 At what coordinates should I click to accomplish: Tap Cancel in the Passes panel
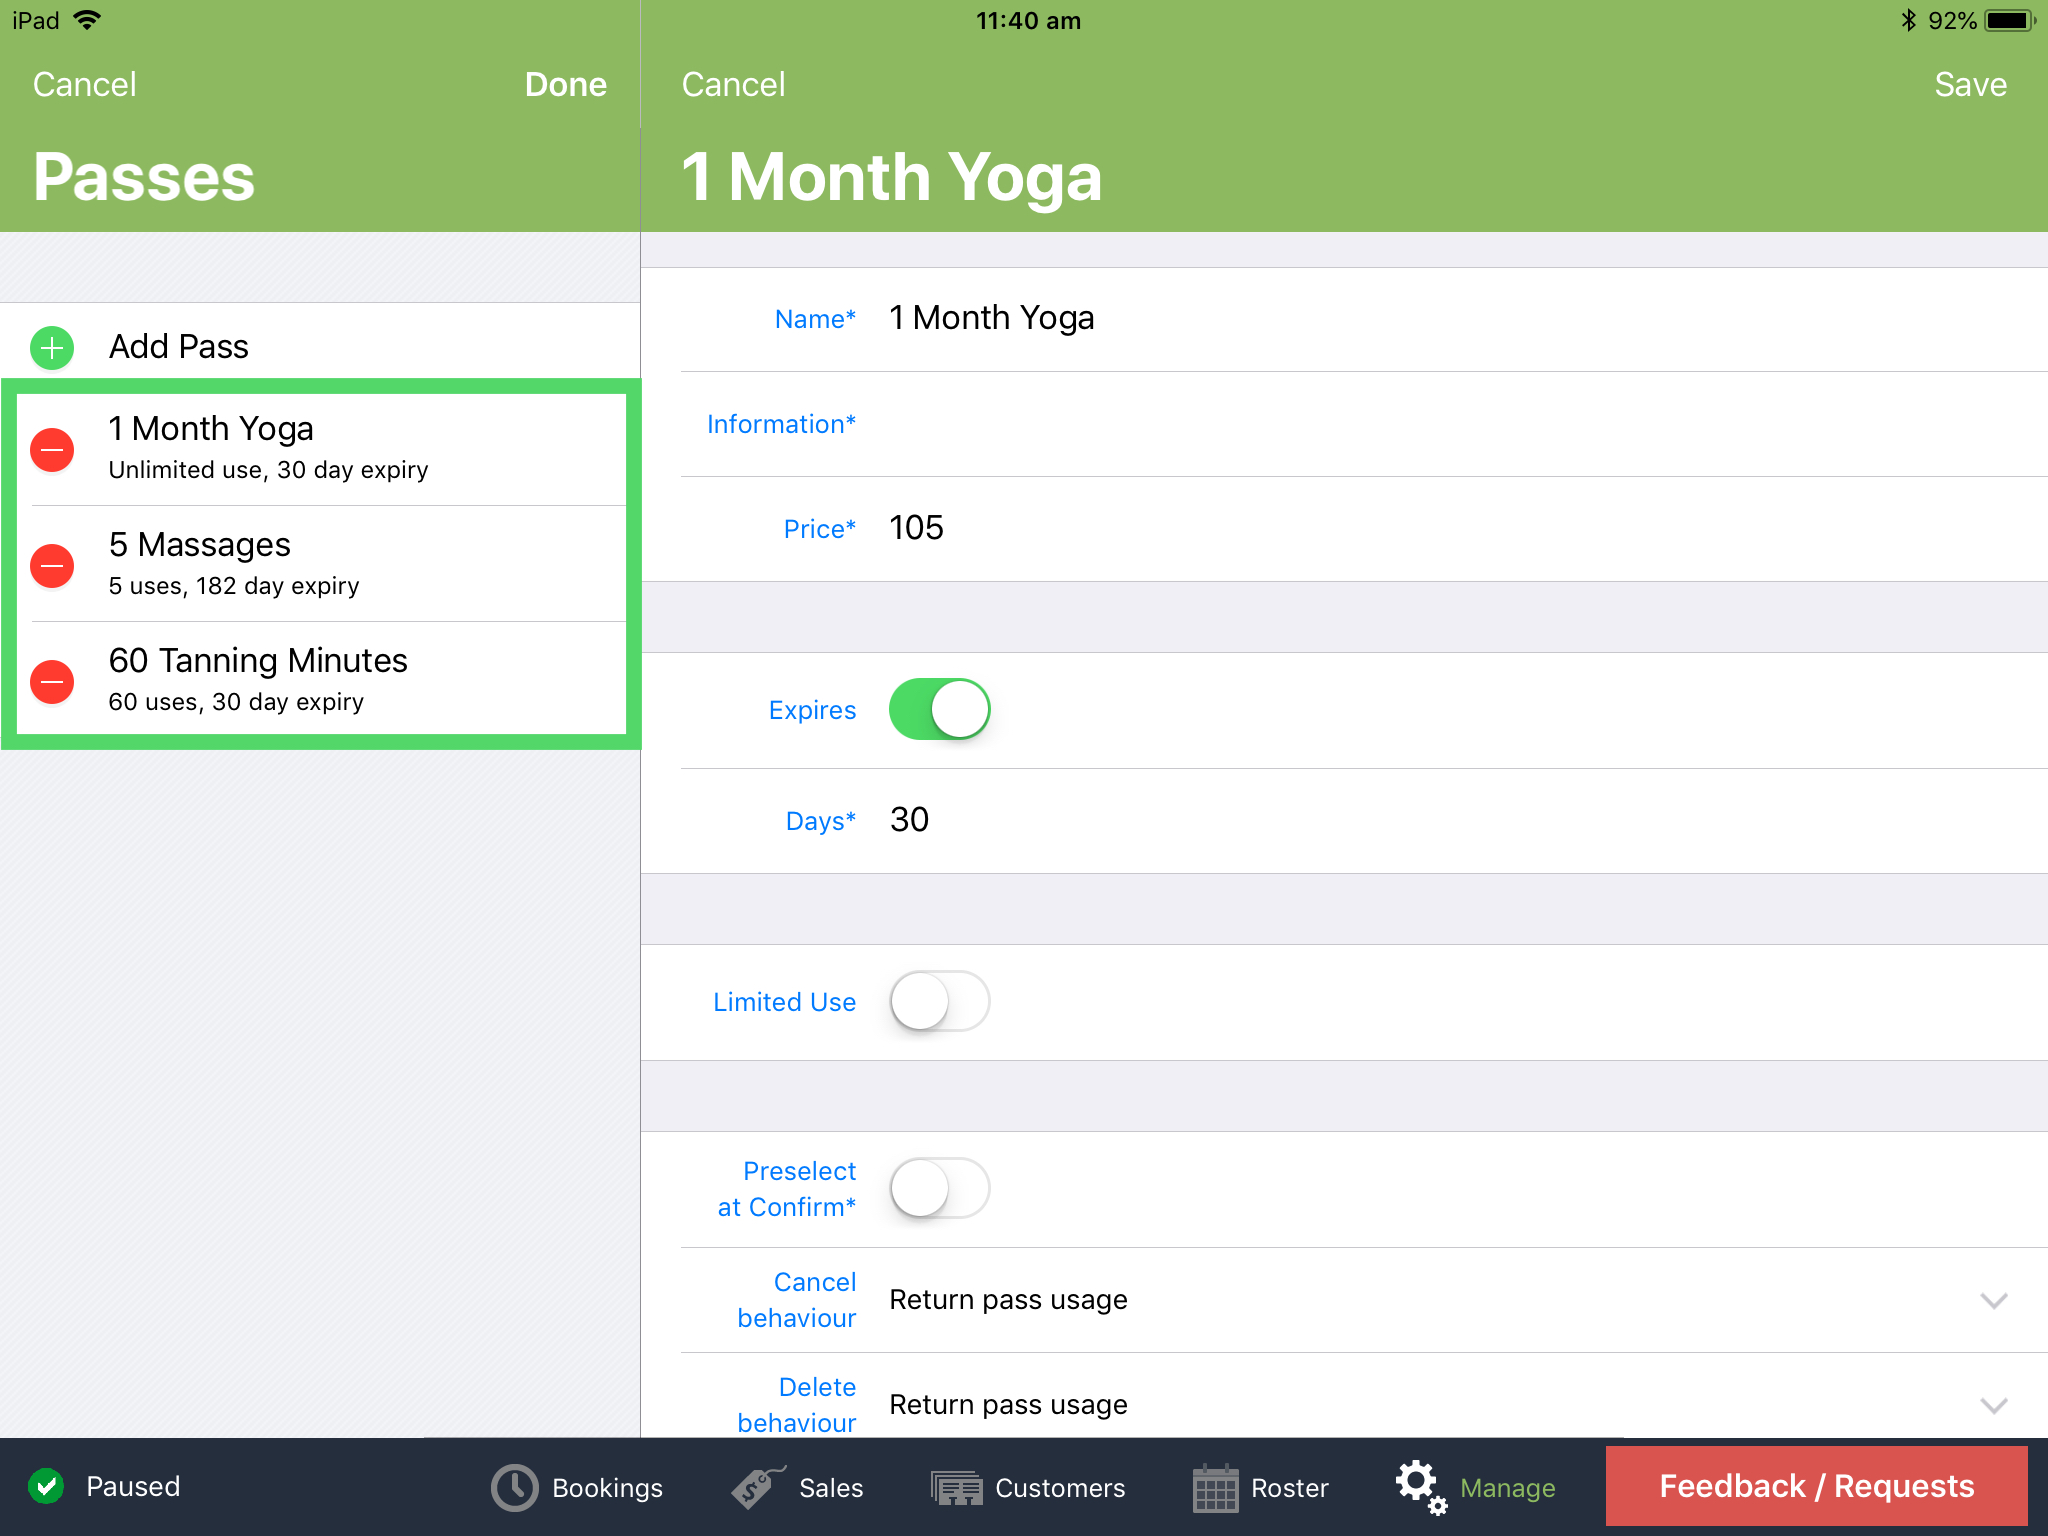tap(85, 84)
